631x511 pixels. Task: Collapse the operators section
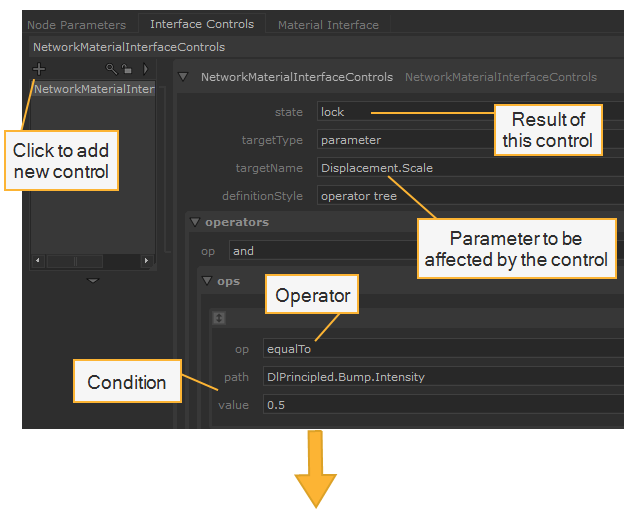tap(195, 222)
